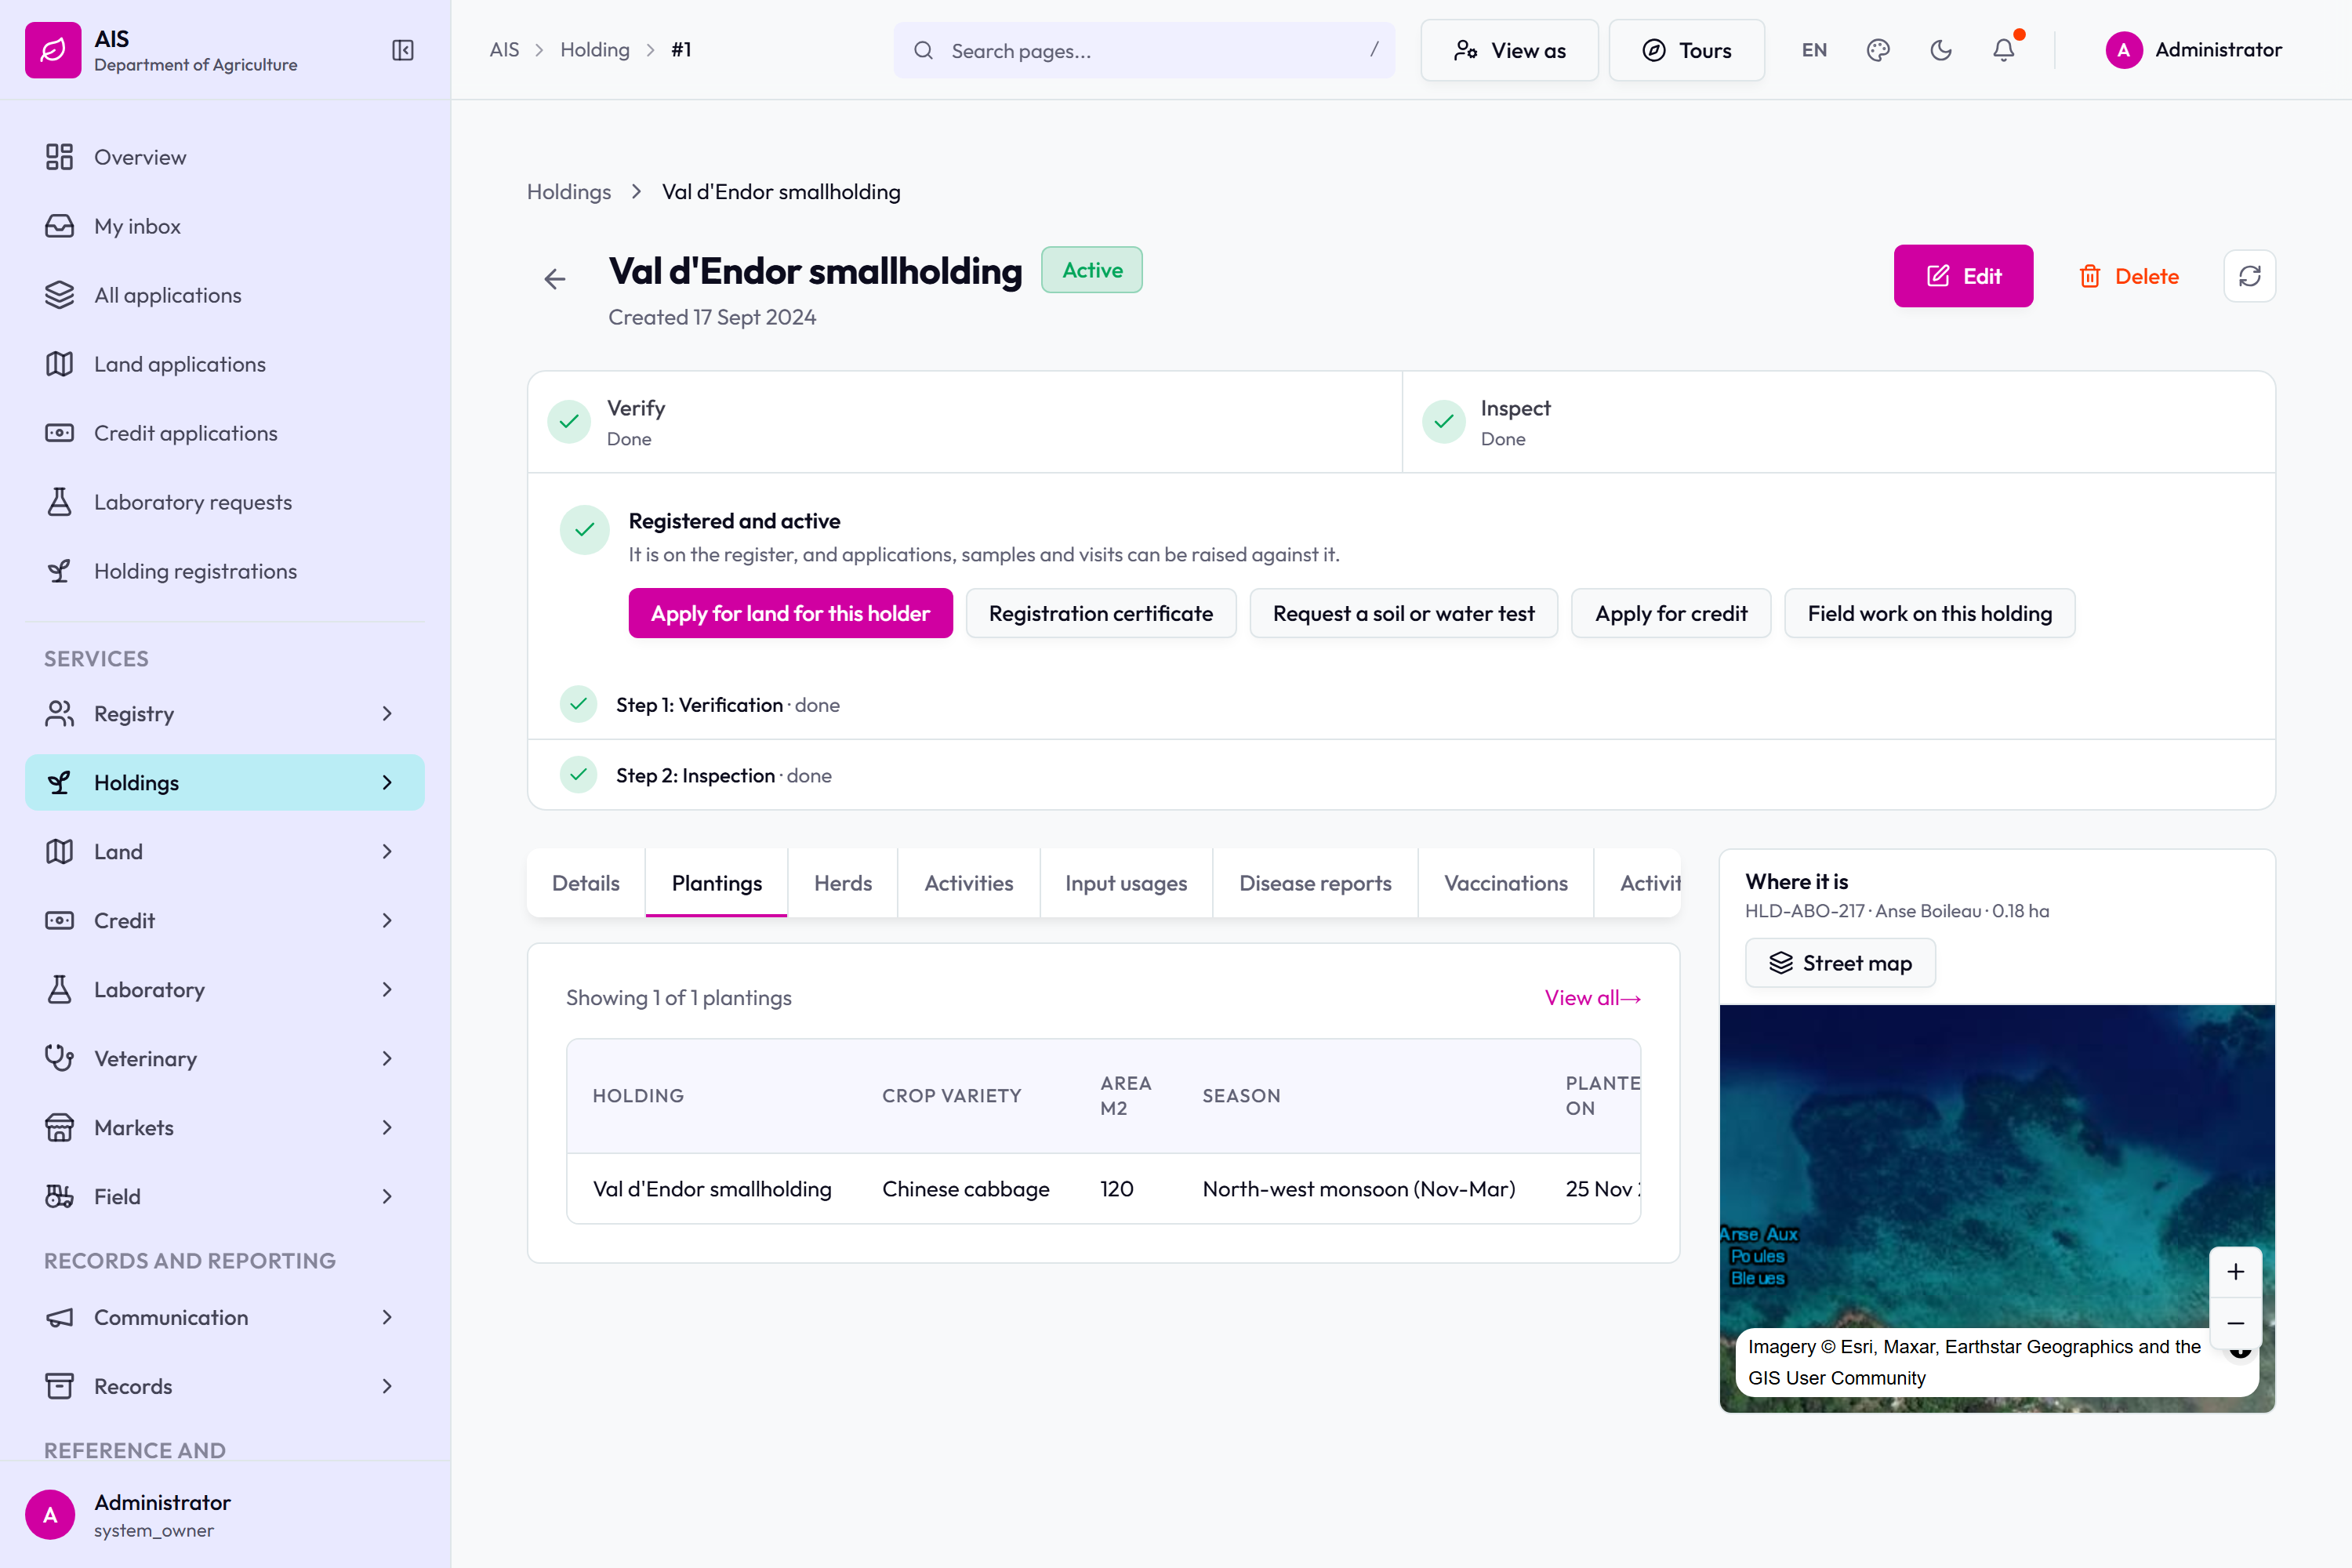This screenshot has width=2352, height=1568.
Task: Open My inbox
Action: pyautogui.click(x=225, y=226)
